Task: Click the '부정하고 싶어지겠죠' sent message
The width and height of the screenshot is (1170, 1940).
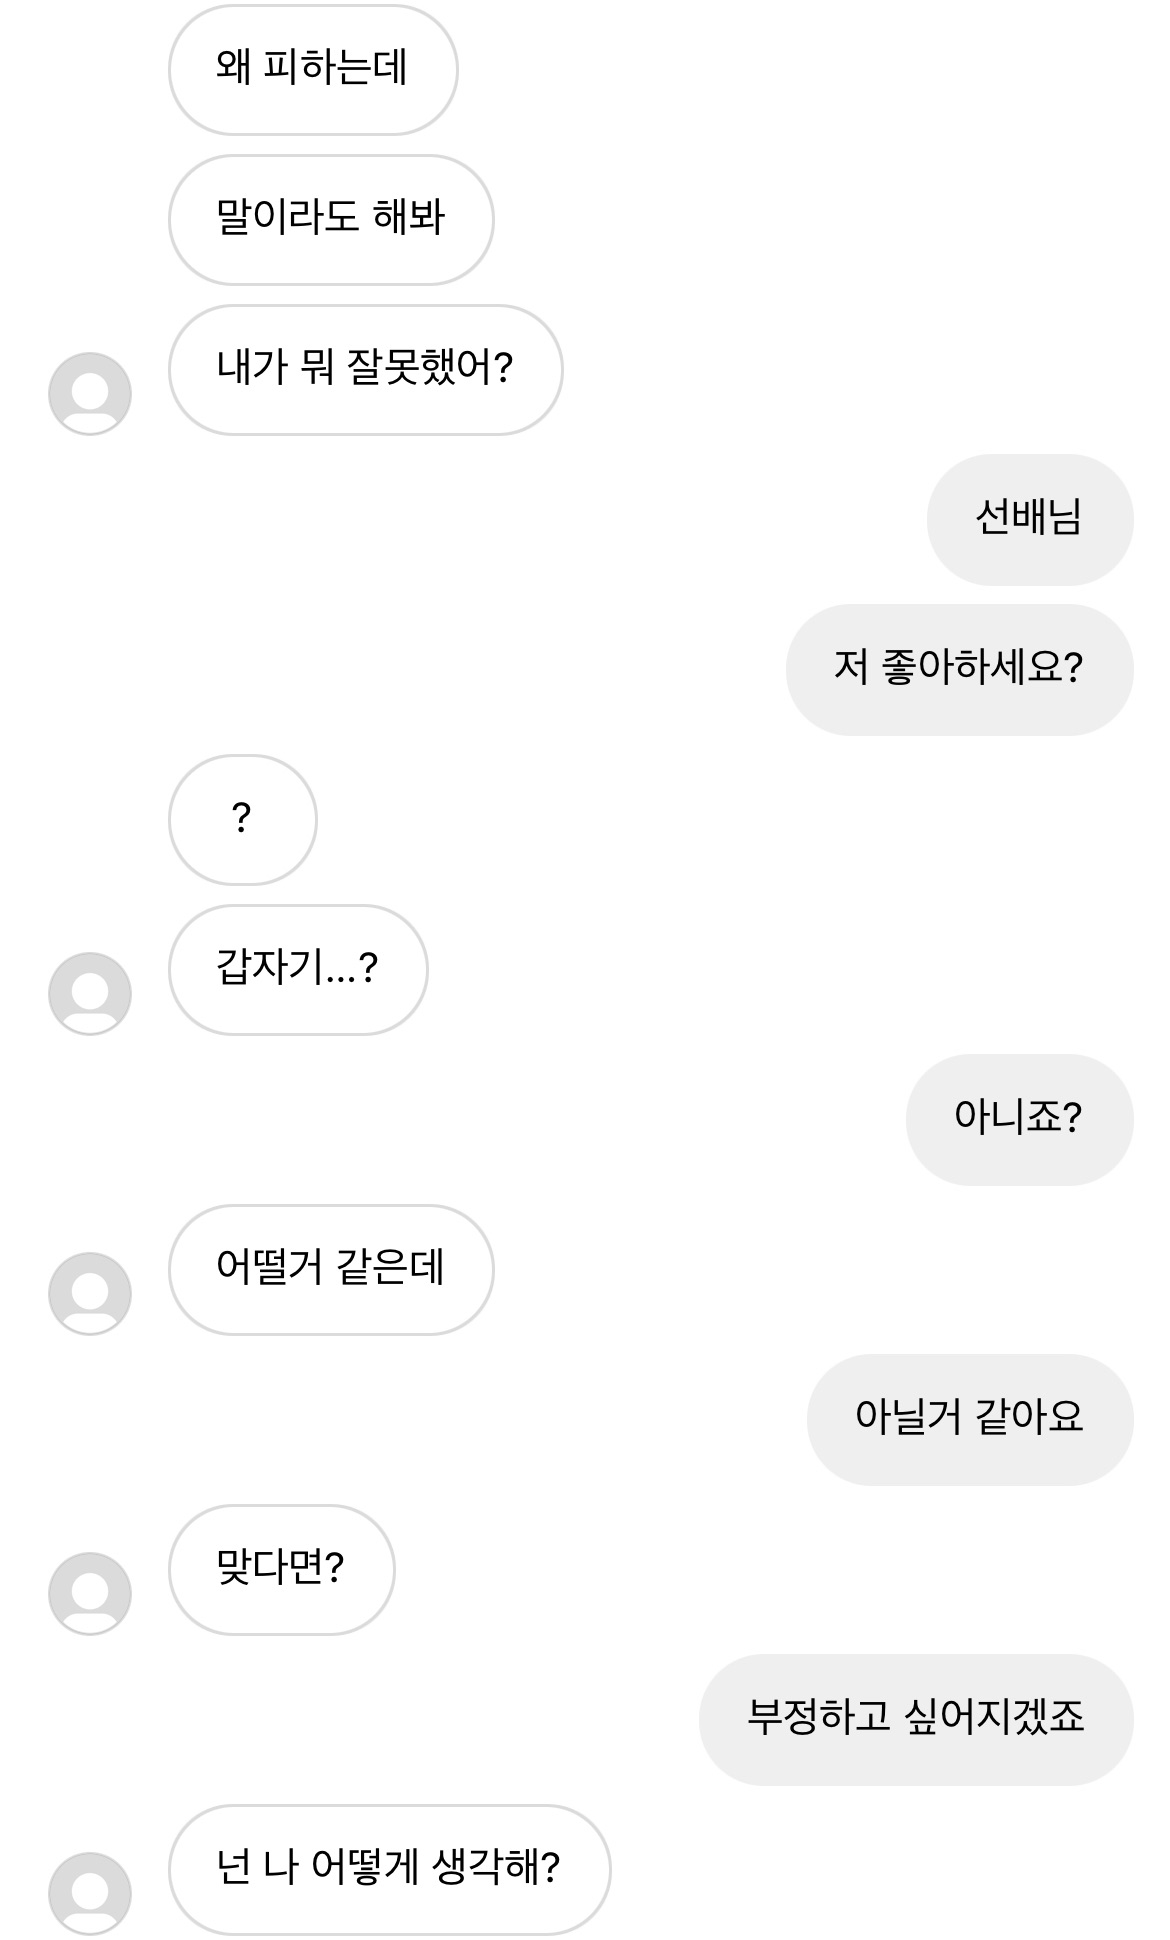Action: [x=915, y=1719]
